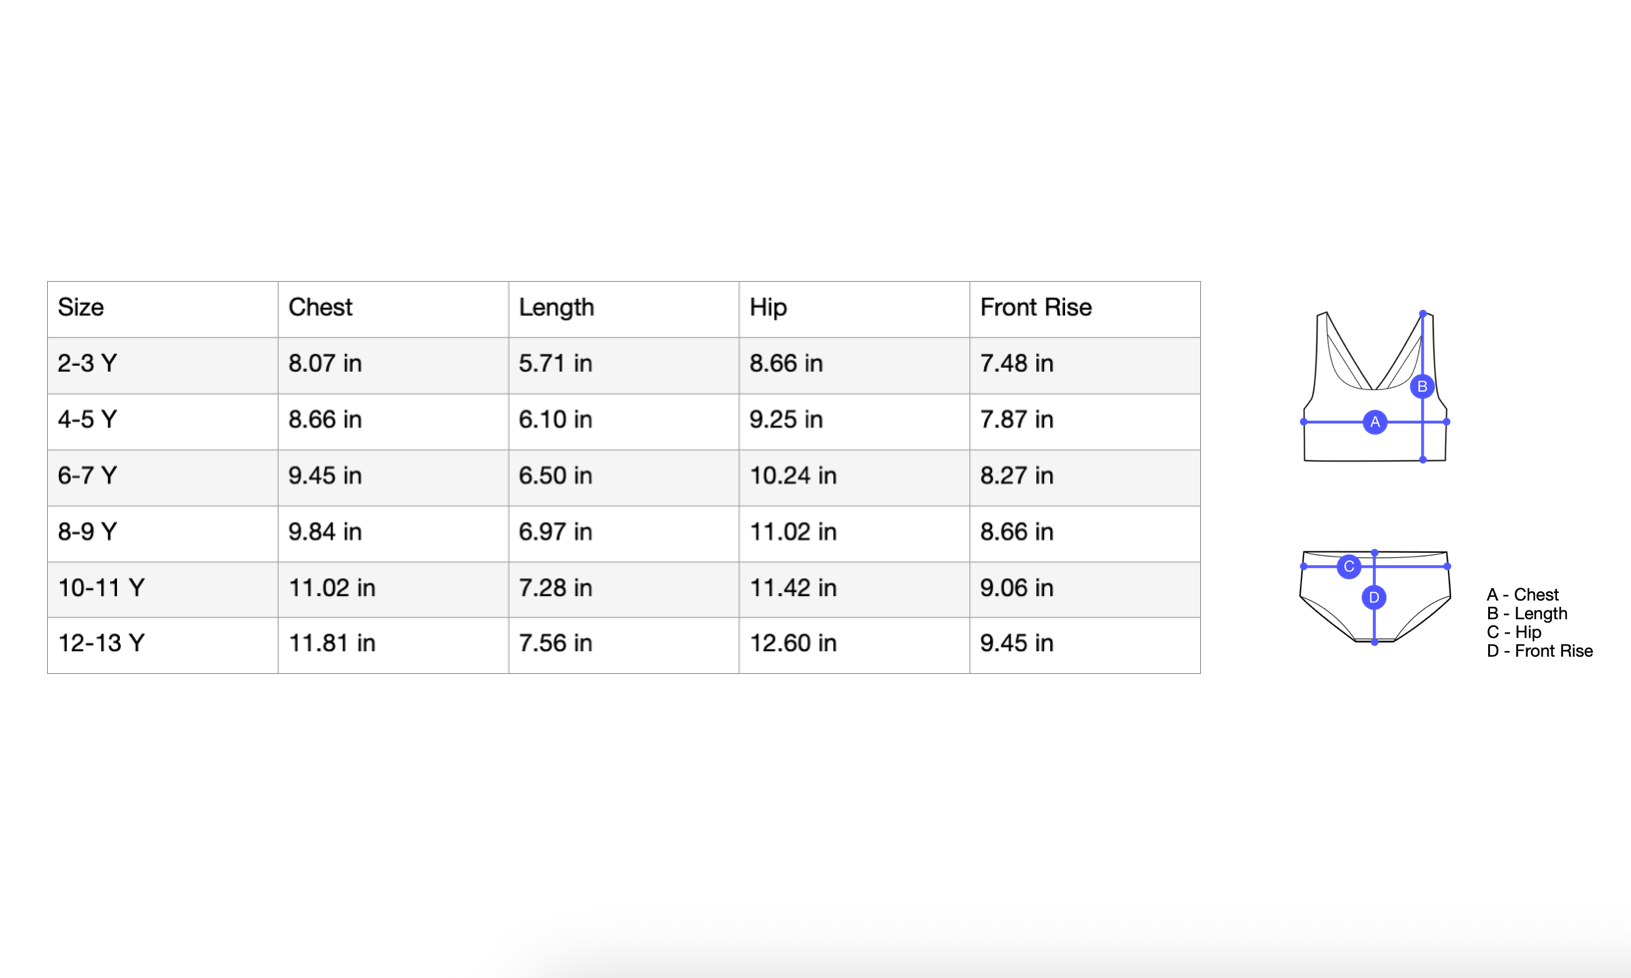Select the bottom brief diagram
This screenshot has height=978, width=1631.
(x=1375, y=597)
